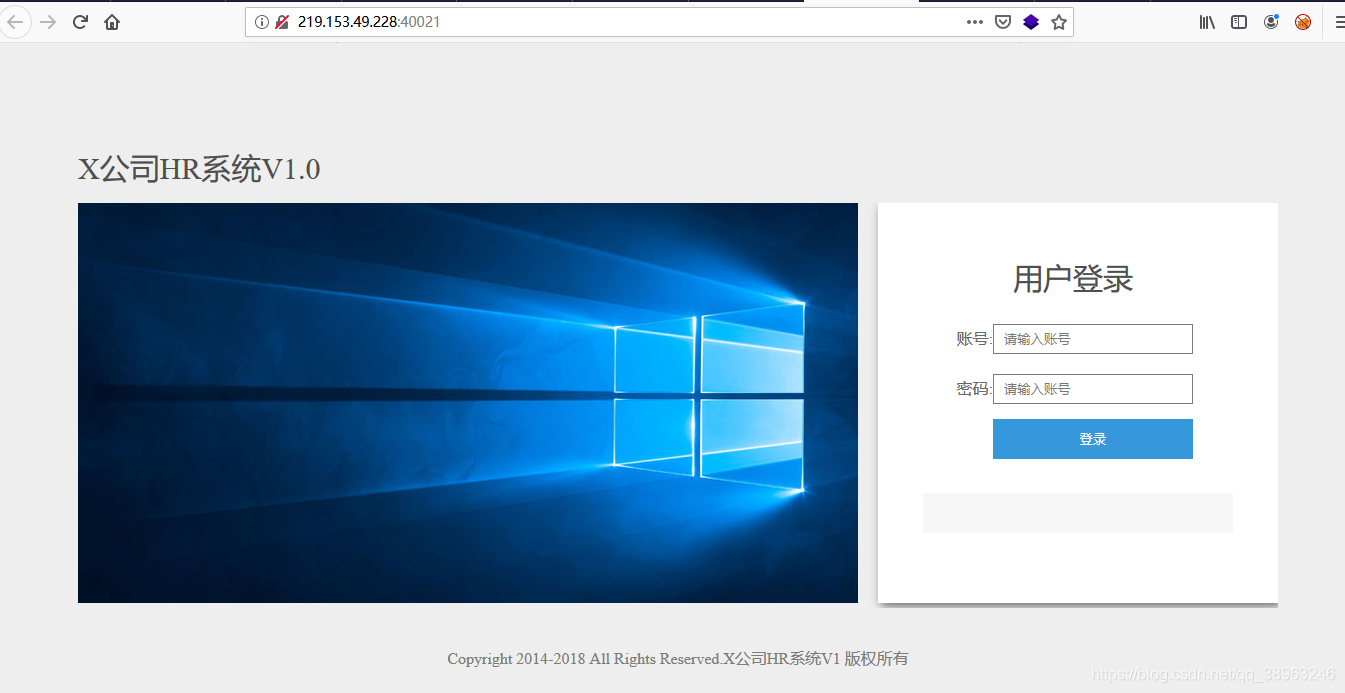Reload the current page
This screenshot has height=693, width=1345.
(80, 22)
